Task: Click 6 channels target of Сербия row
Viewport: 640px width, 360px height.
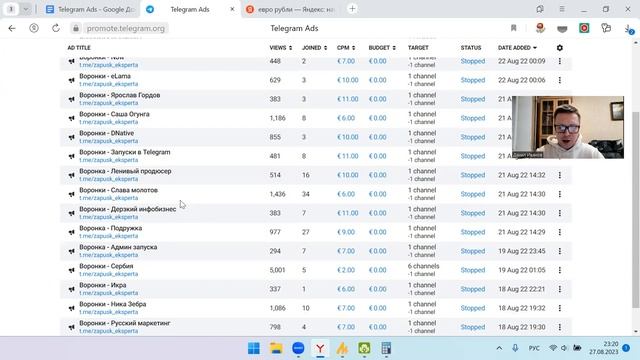Action: [424, 266]
